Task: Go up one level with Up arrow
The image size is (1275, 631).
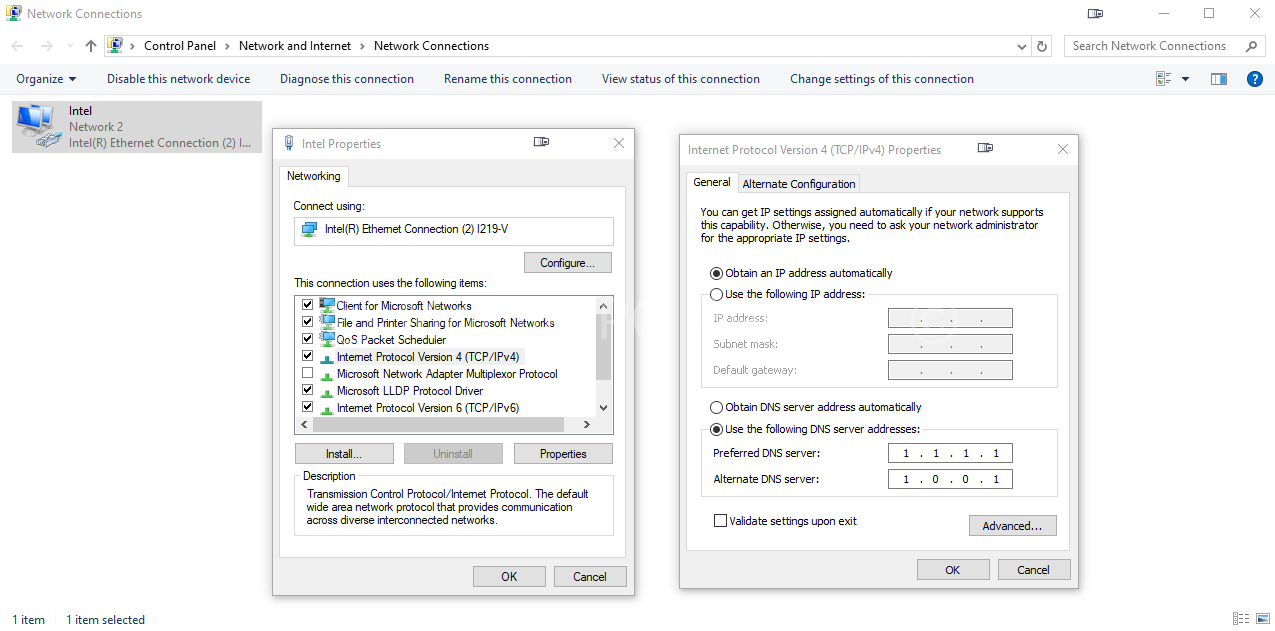Action: [91, 46]
